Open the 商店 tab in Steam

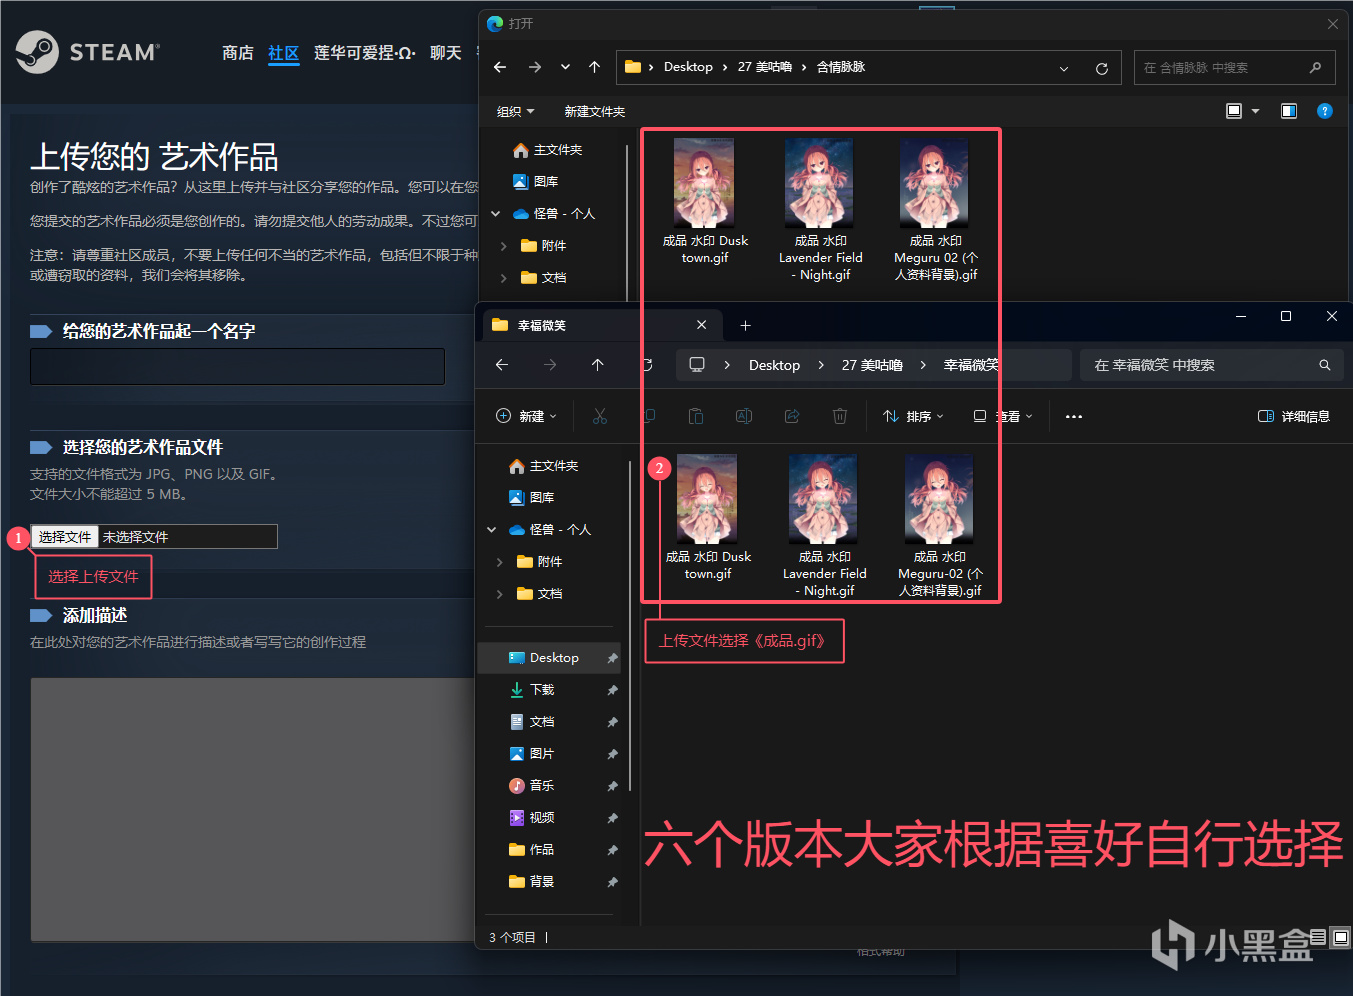click(238, 53)
